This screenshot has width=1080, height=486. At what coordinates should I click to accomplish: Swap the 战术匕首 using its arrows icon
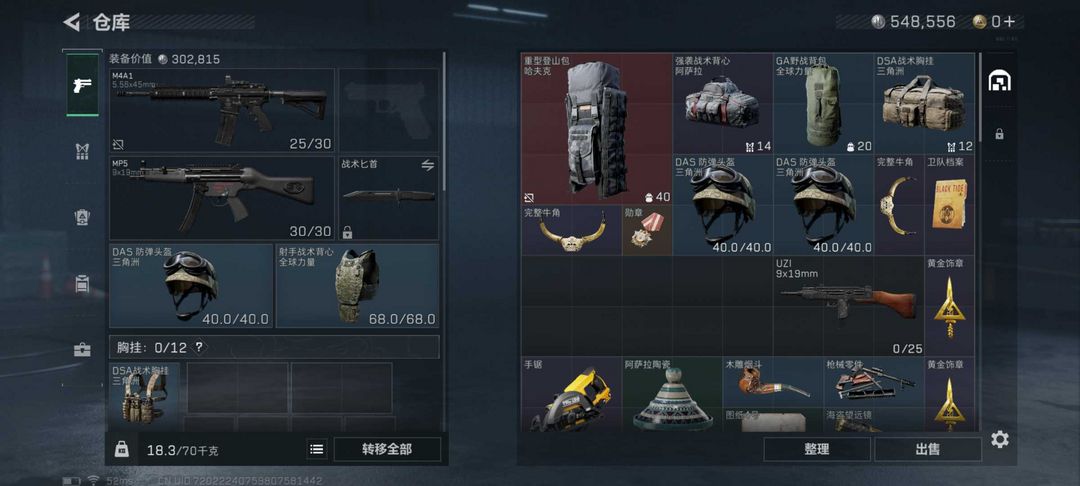pyautogui.click(x=428, y=165)
